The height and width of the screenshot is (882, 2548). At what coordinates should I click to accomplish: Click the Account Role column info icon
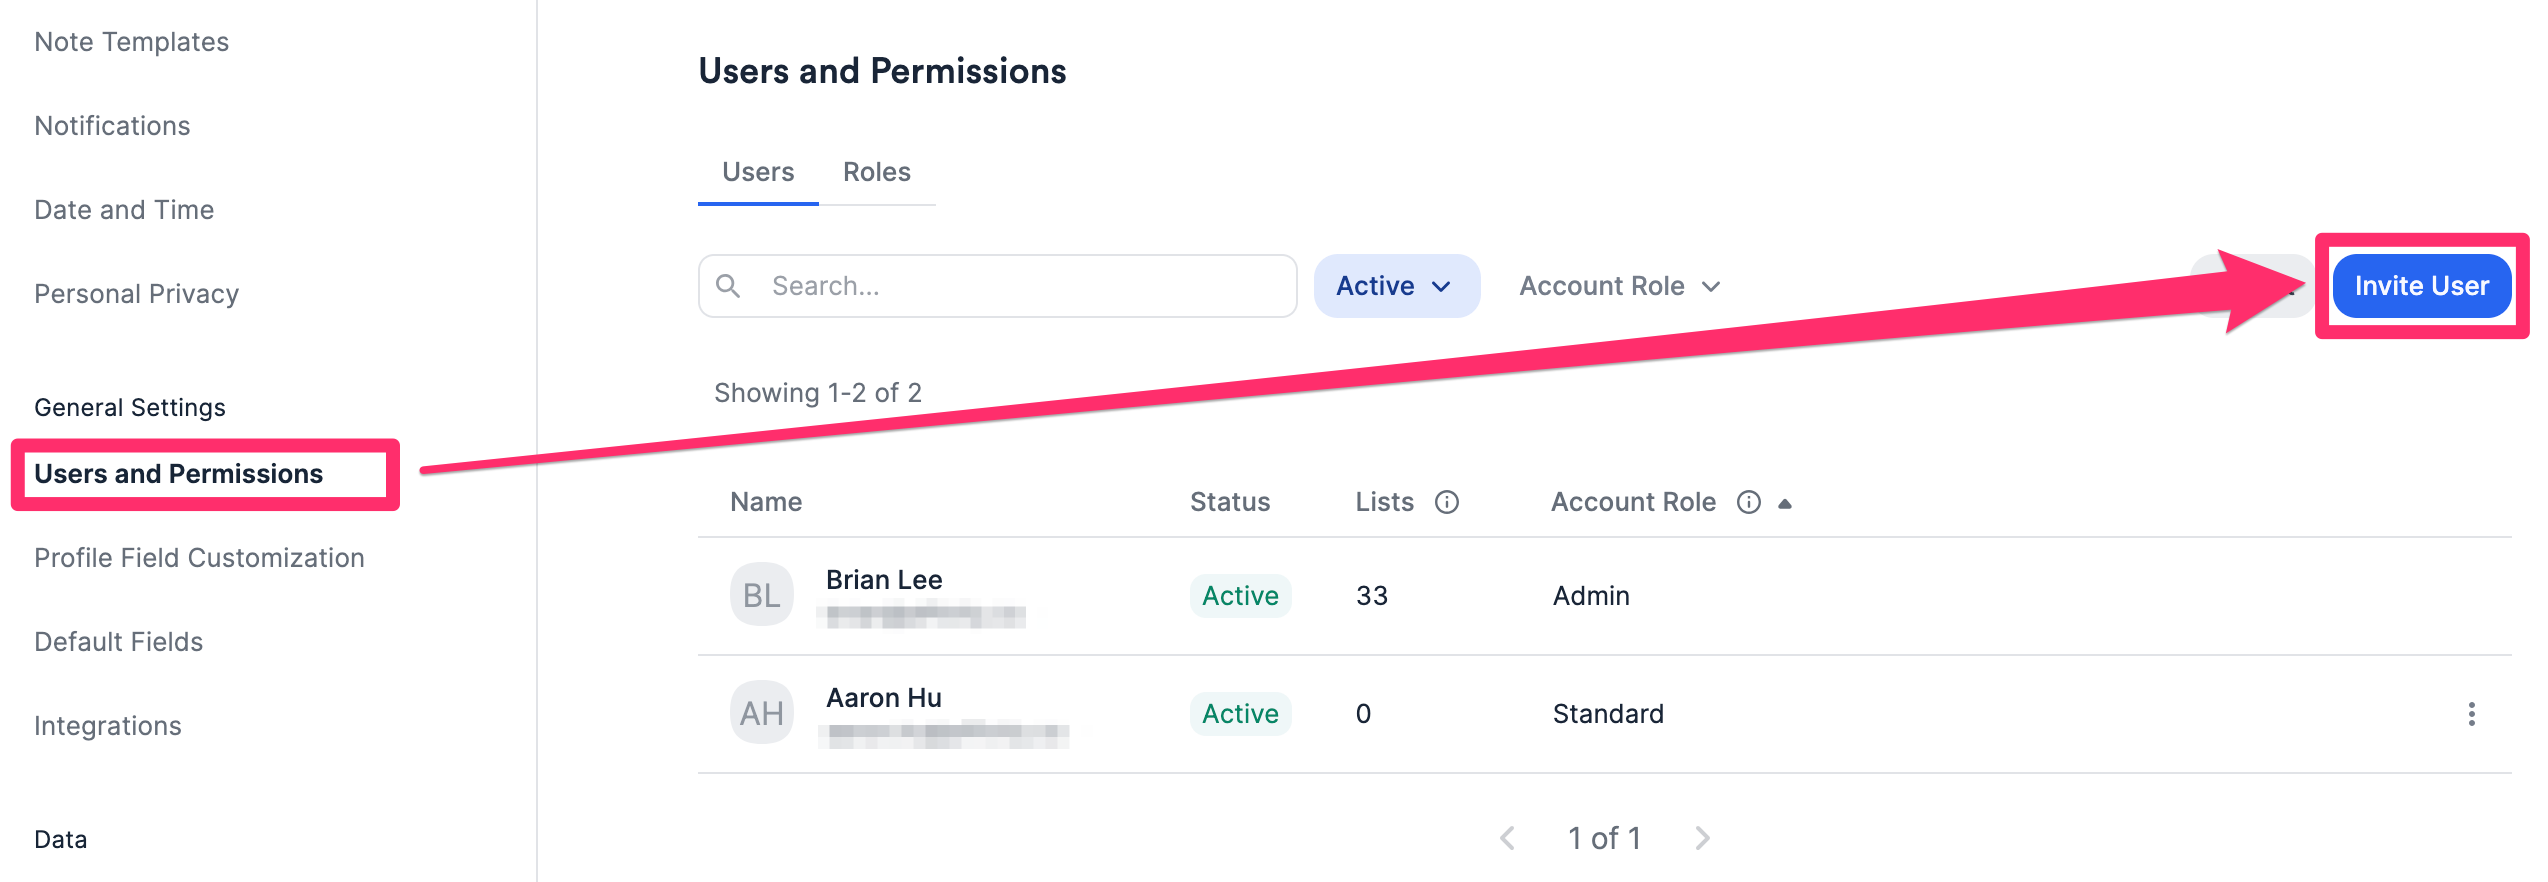tap(1748, 502)
